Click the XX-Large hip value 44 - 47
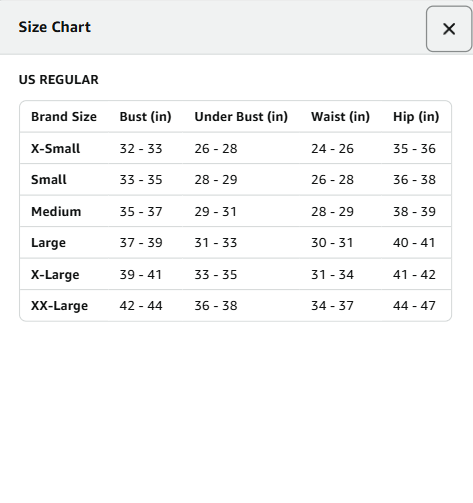Screen dimensions: 473x503 pos(414,306)
